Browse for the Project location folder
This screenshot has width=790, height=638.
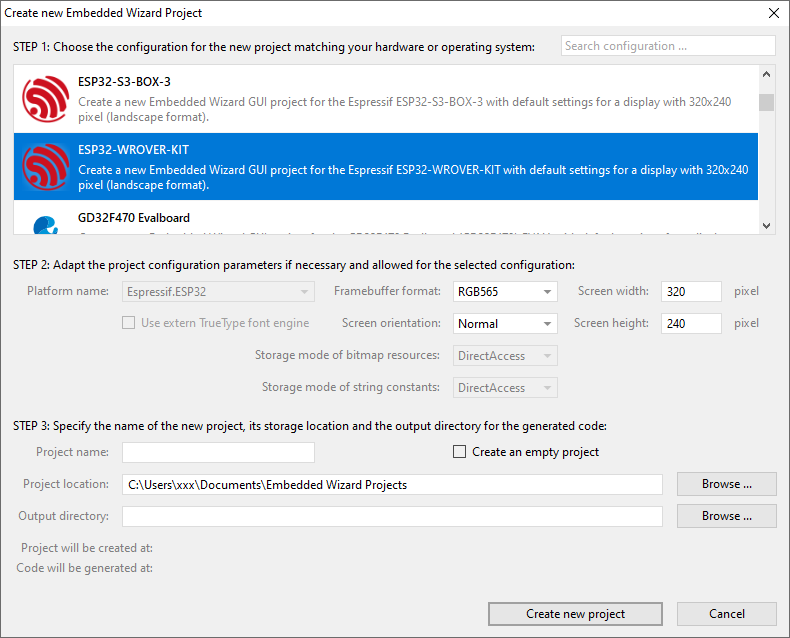(x=726, y=484)
